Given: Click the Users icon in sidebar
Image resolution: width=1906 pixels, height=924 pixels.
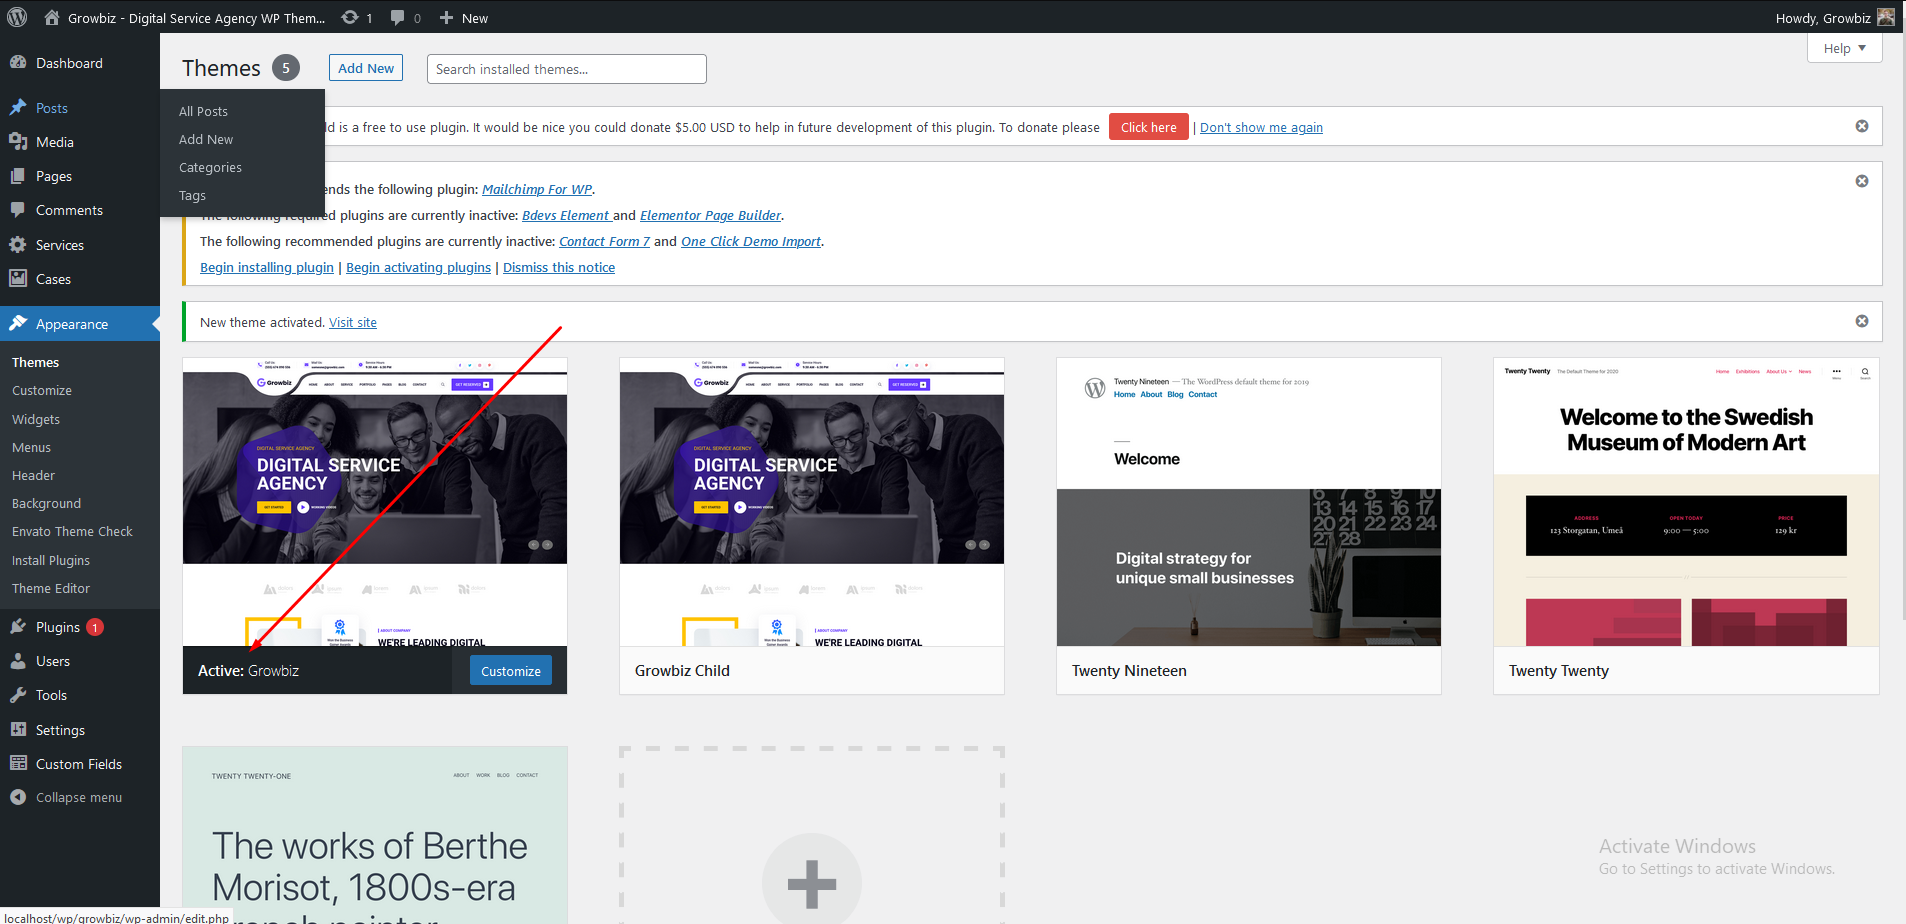Looking at the screenshot, I should pos(18,660).
